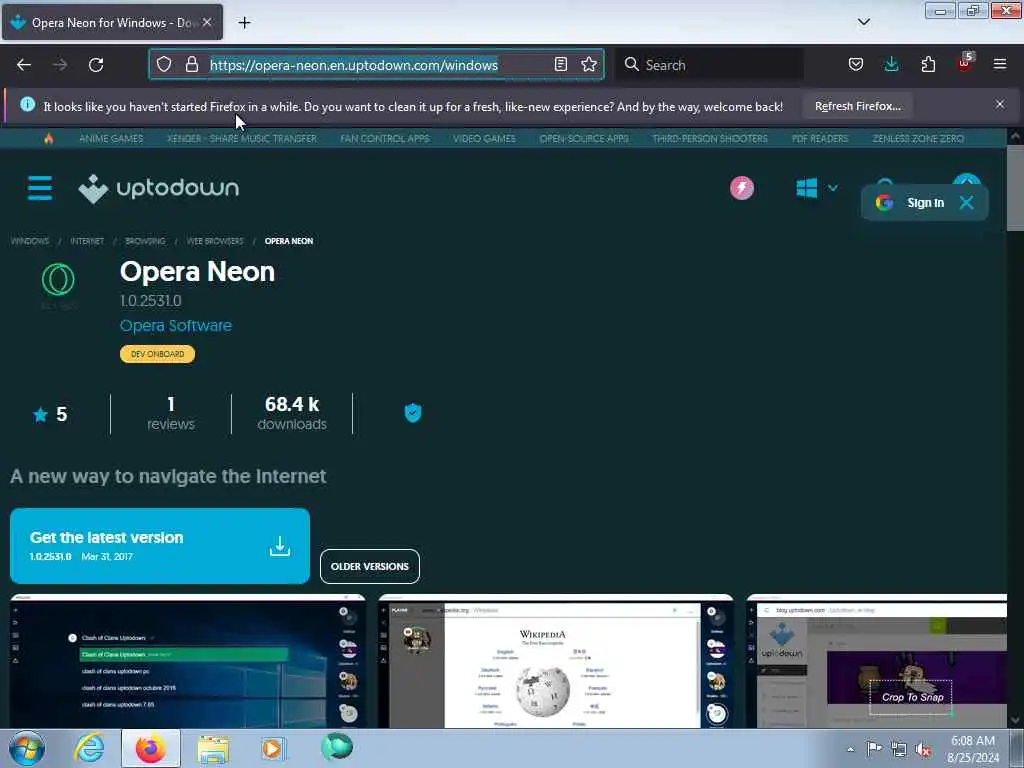Image resolution: width=1024 pixels, height=768 pixels.
Task: Click the Dev Onboard badge
Action: click(x=157, y=354)
